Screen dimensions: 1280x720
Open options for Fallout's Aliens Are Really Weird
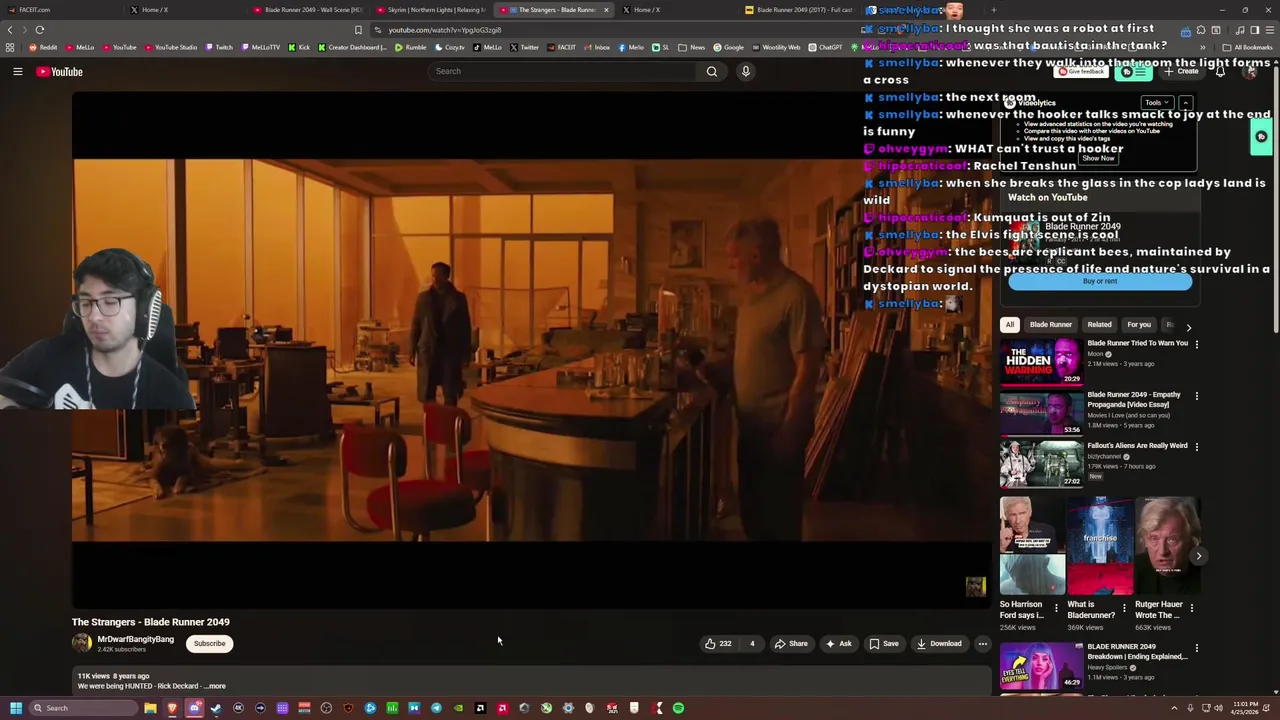coord(1196,446)
